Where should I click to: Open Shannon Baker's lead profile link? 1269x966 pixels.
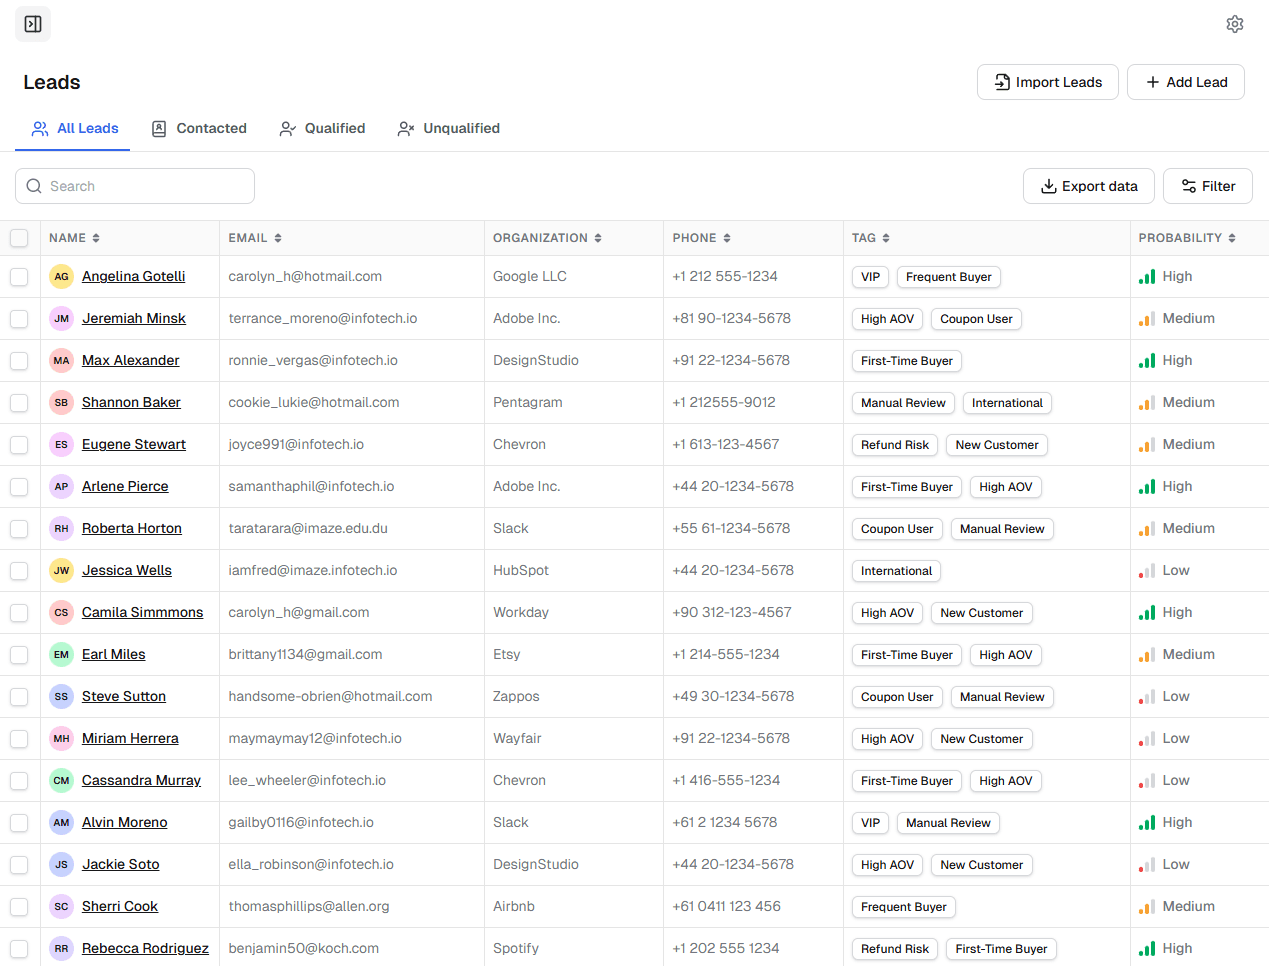click(131, 403)
